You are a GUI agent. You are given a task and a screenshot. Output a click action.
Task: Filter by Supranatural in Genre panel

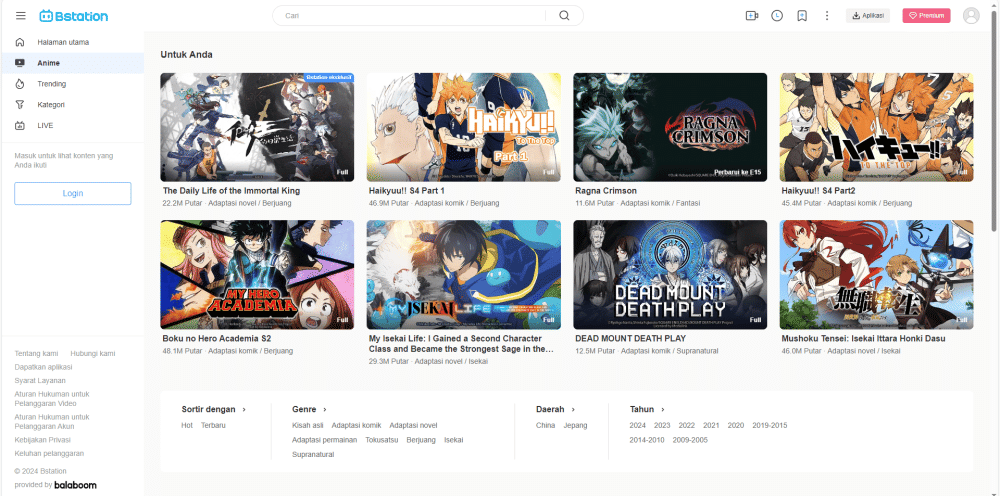point(313,455)
